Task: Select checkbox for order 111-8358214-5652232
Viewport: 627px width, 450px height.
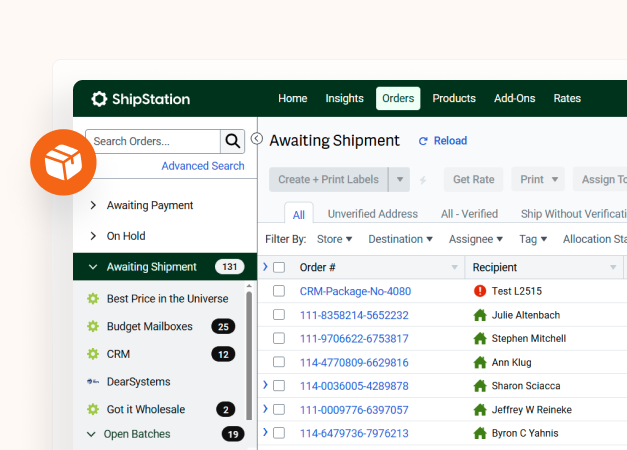Action: coord(279,315)
